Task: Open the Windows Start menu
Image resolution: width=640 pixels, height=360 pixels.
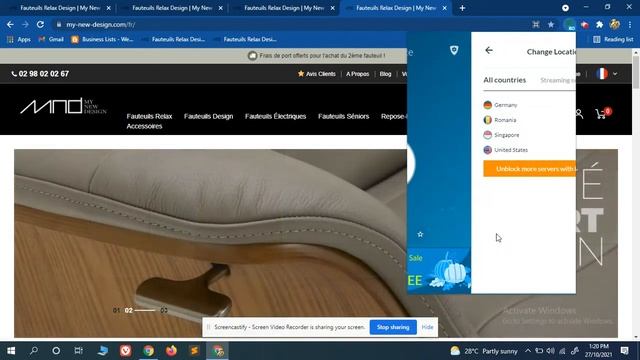Action: tap(11, 351)
